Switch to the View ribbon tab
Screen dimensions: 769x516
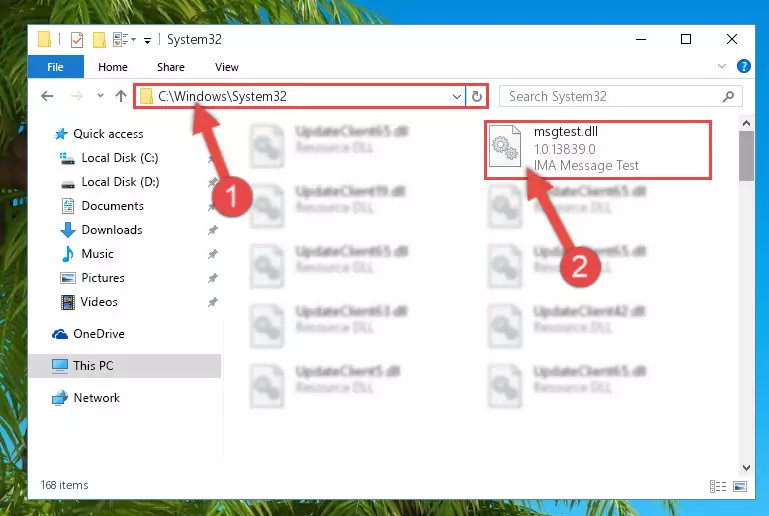(227, 67)
